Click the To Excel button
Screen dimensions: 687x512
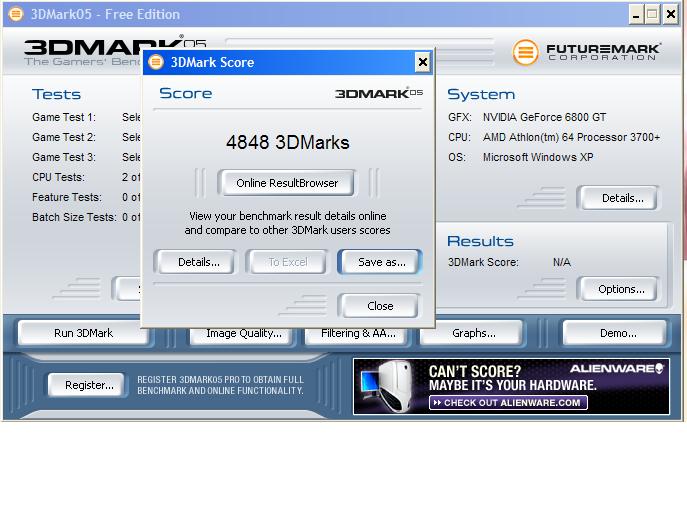[287, 262]
